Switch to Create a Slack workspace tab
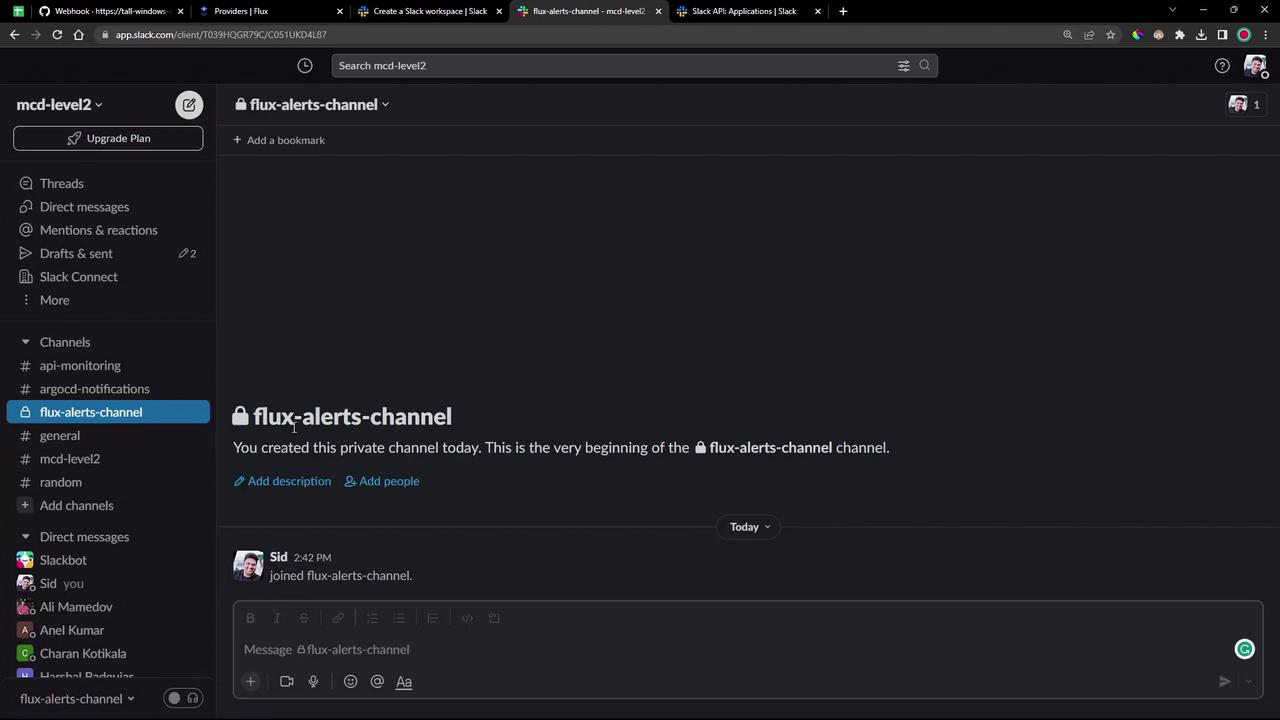Viewport: 1280px width, 720px height. pyautogui.click(x=429, y=11)
